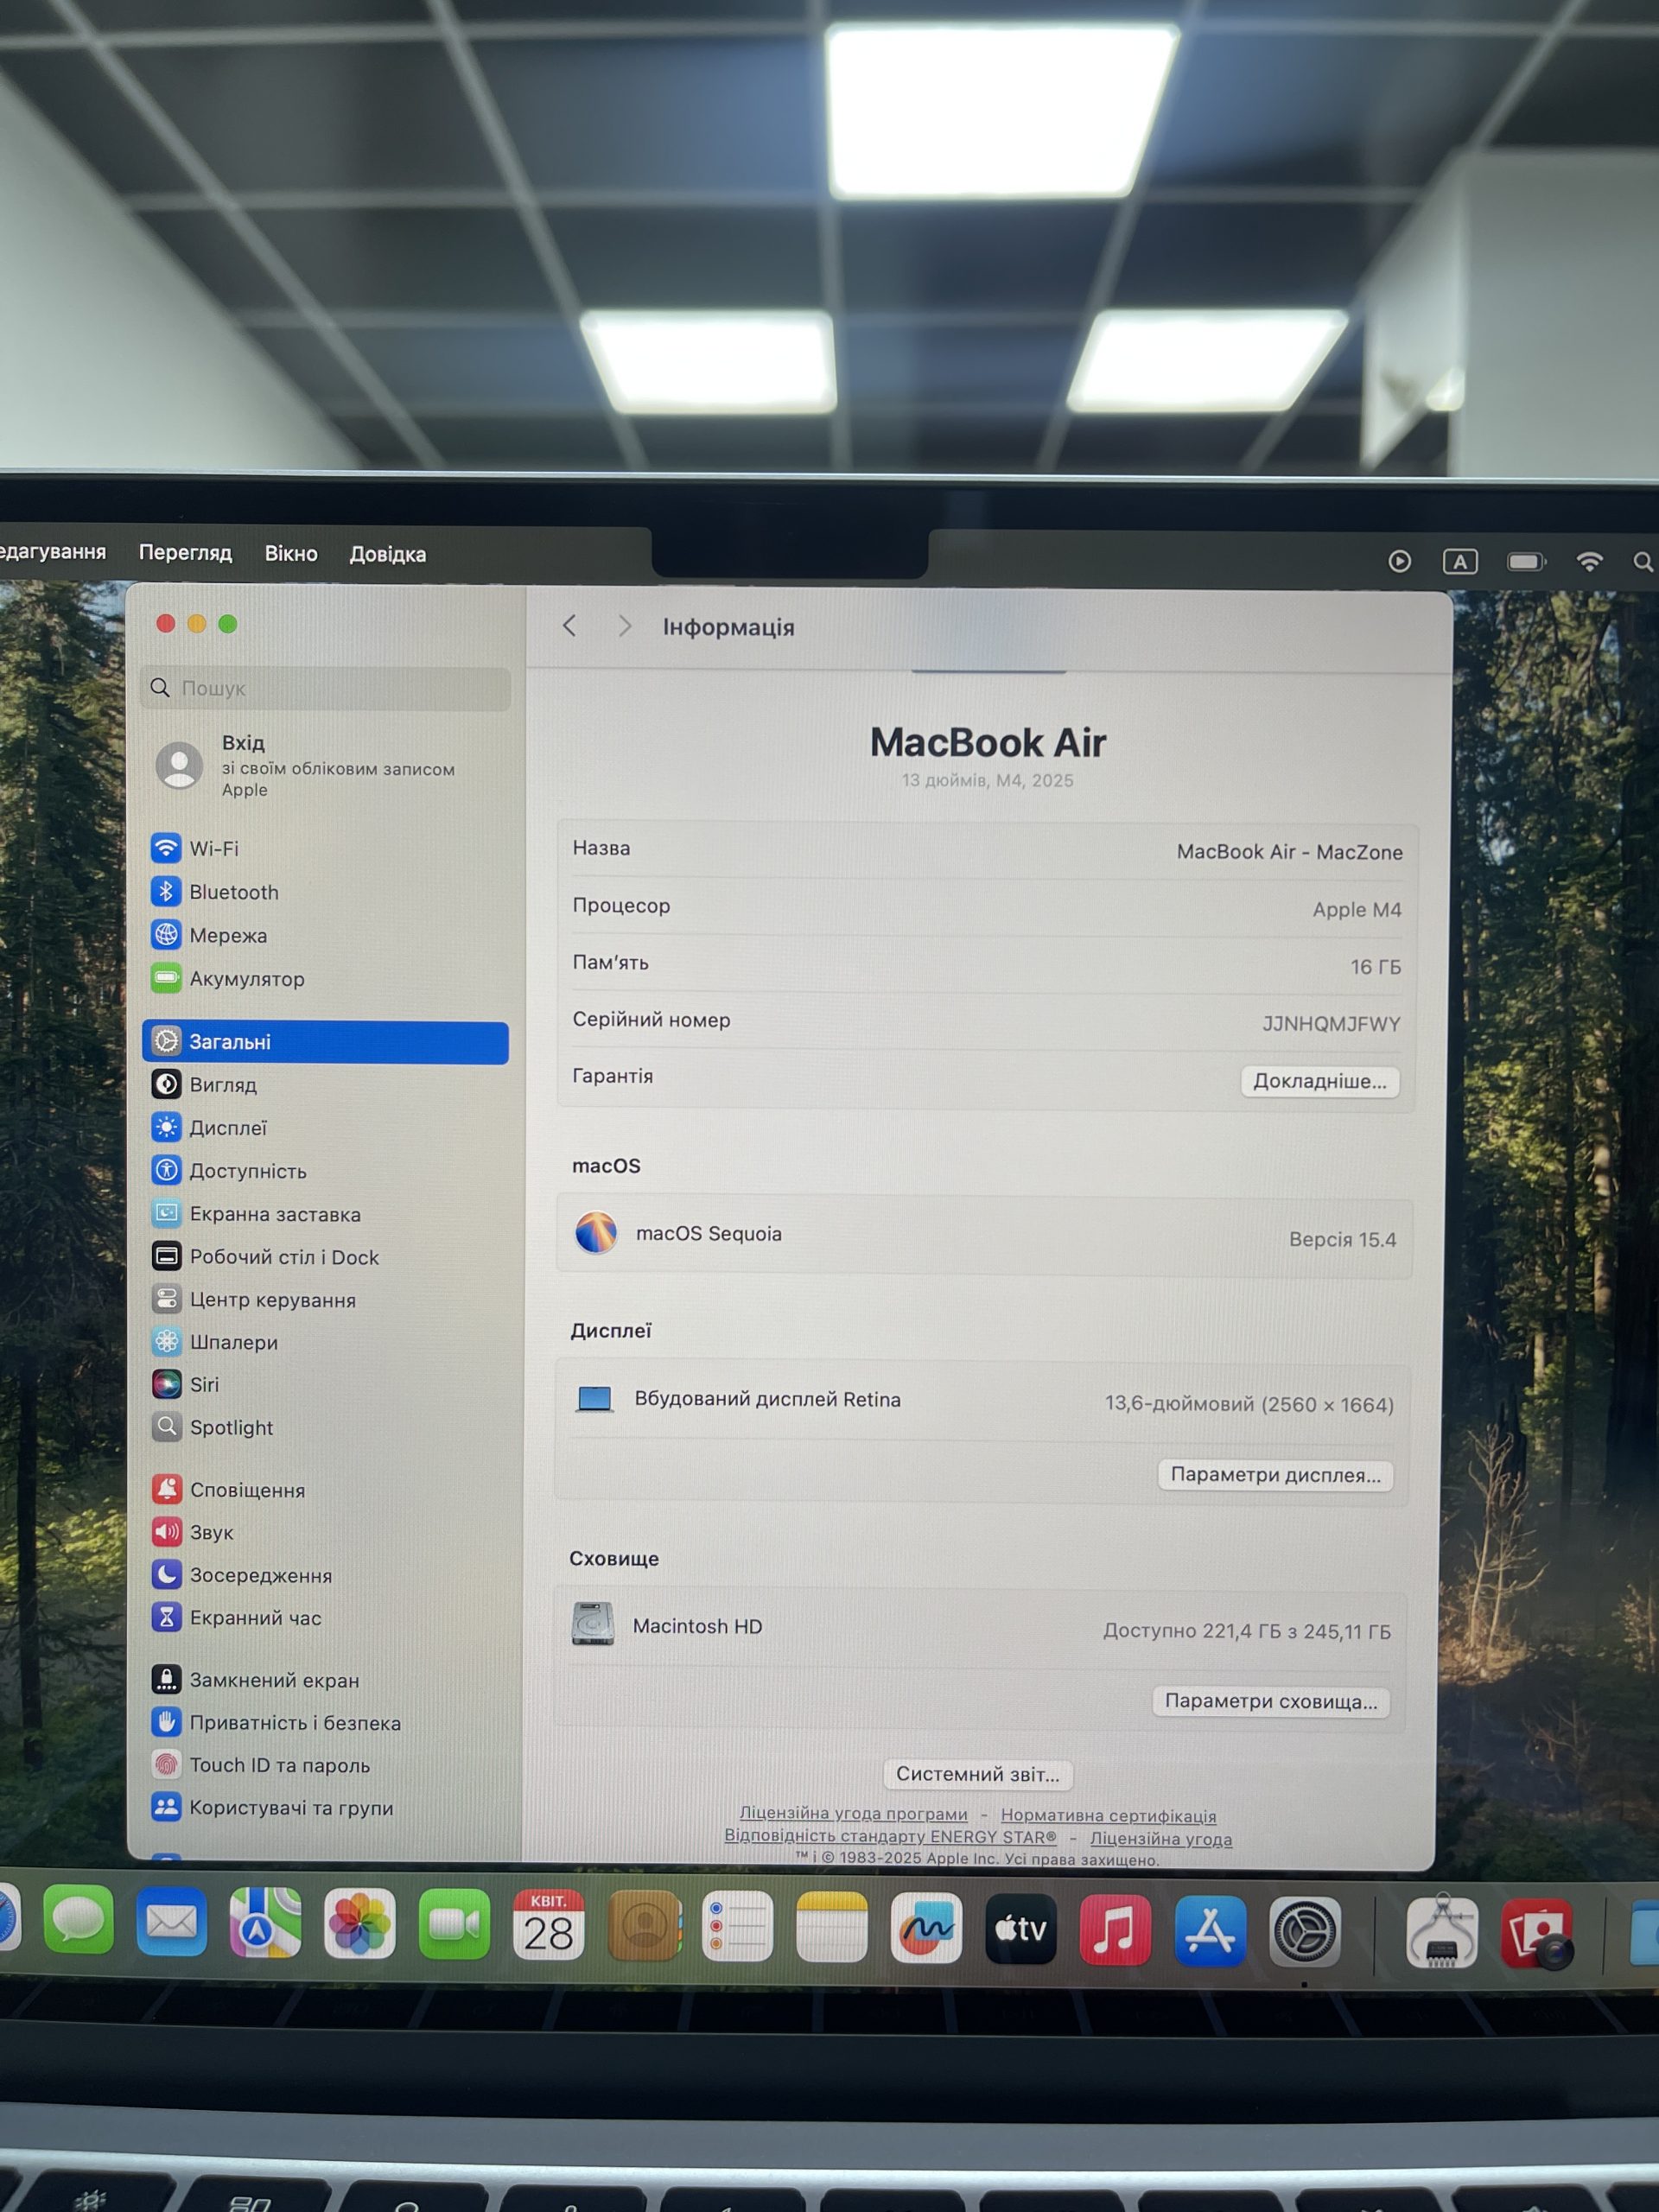1659x2212 pixels.
Task: Click battery status icon in menu bar
Action: click(x=1526, y=561)
